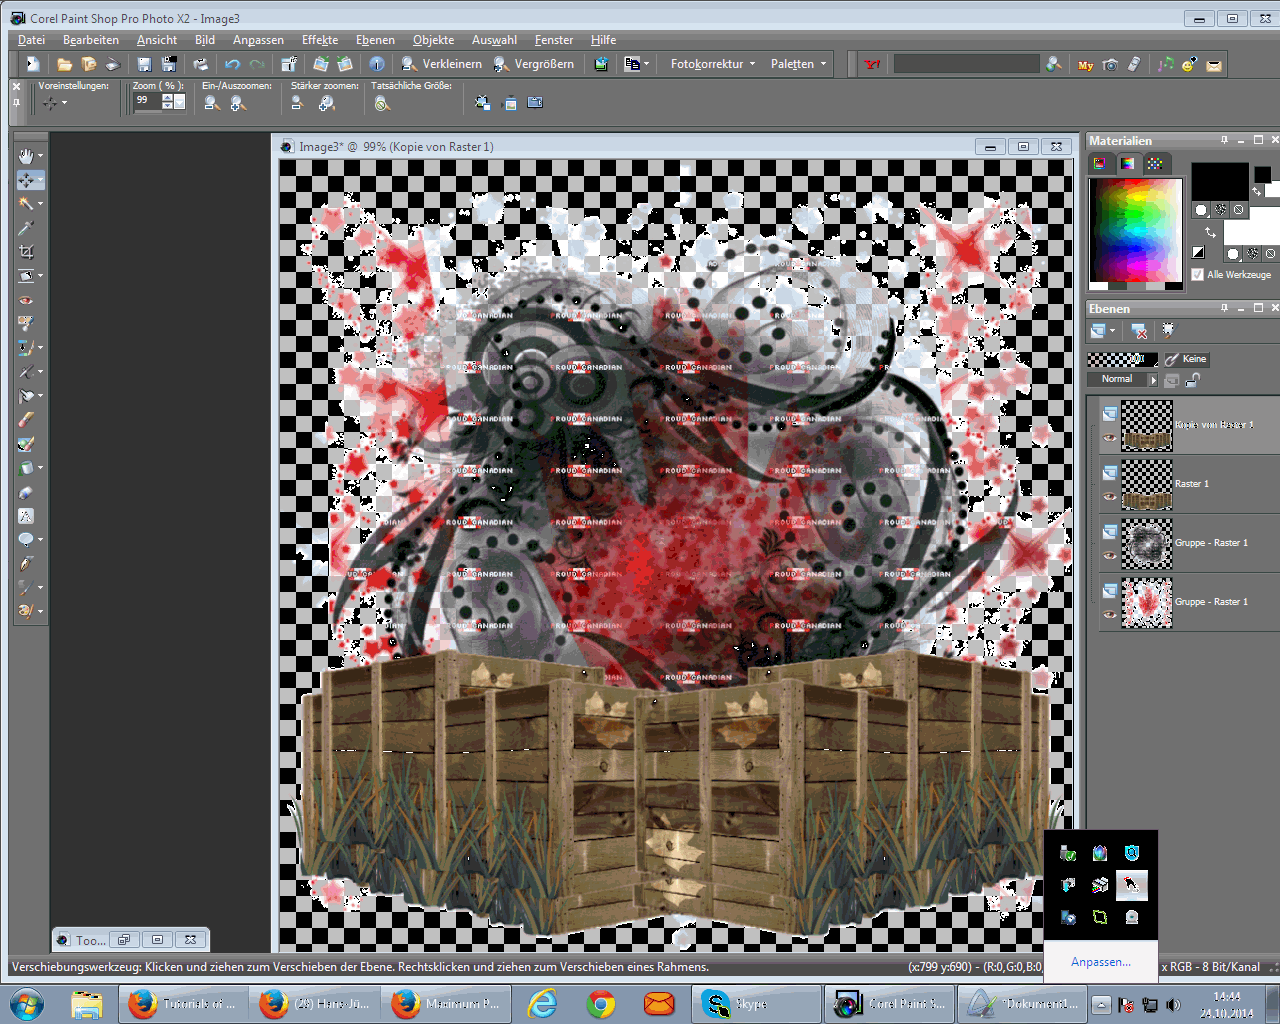The image size is (1280, 1024).
Task: Click the actual size zoom icon
Action: (x=382, y=103)
